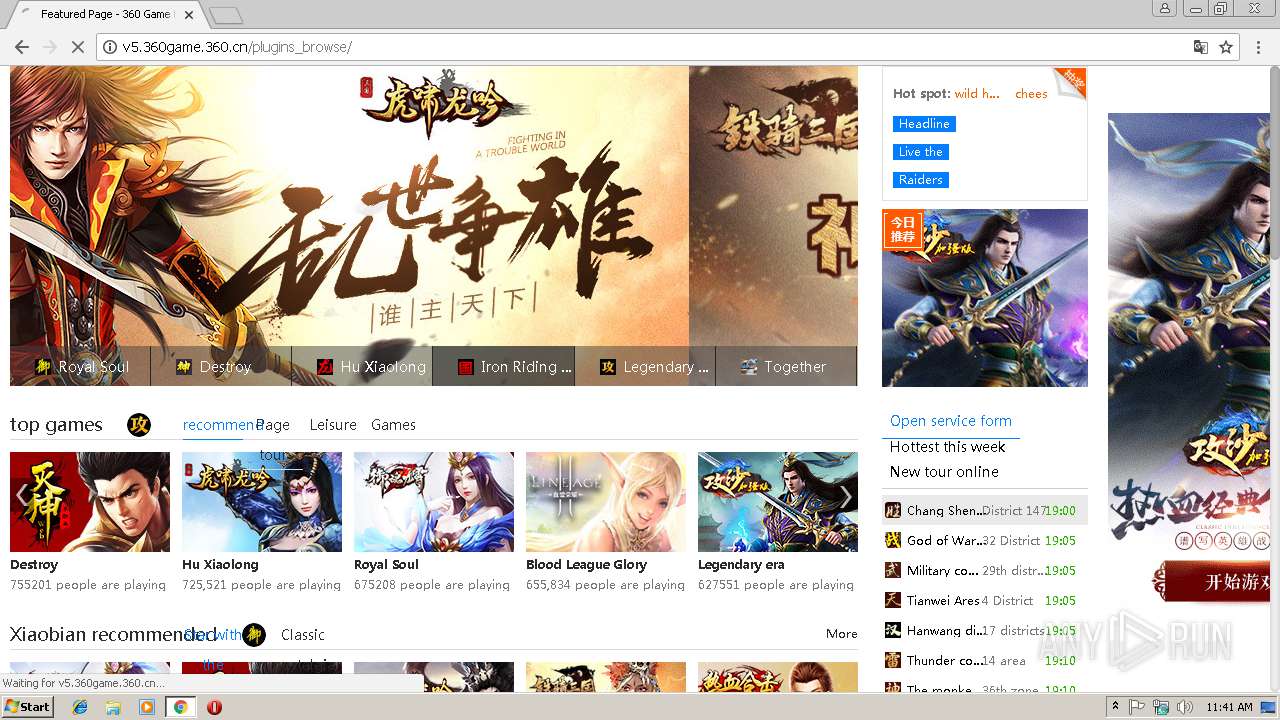Screen dimensions: 1280x720
Task: Select New tour online
Action: (x=944, y=472)
